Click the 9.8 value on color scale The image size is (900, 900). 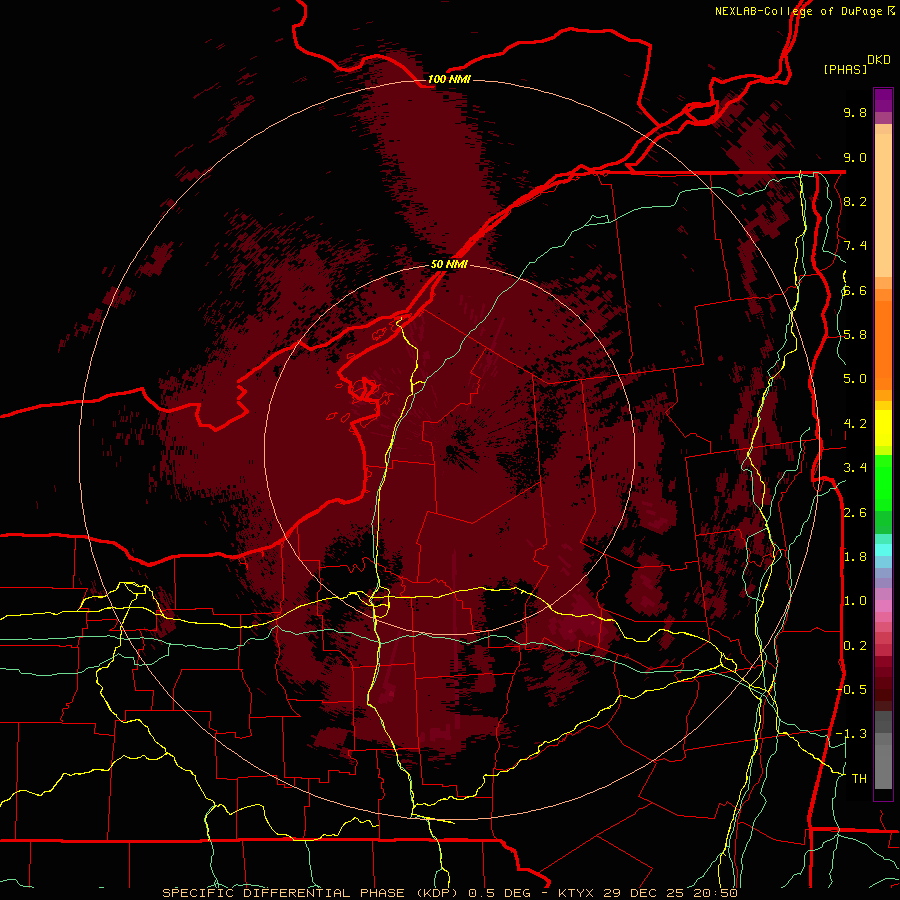click(x=855, y=112)
